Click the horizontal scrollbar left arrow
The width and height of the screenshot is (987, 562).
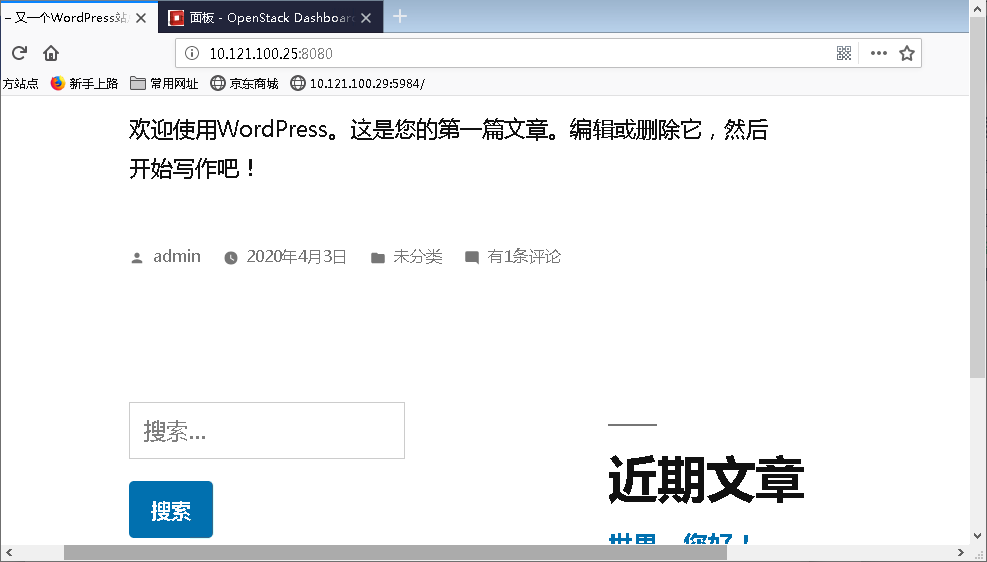point(8,553)
